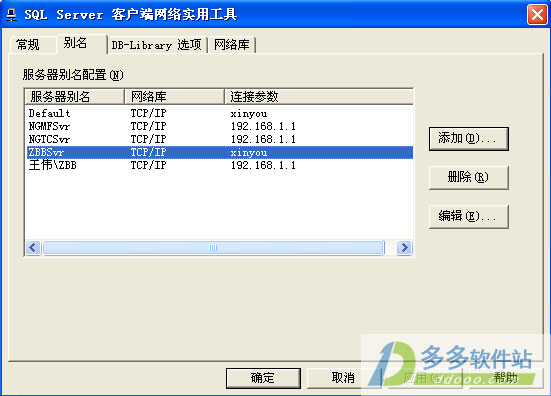This screenshot has height=396, width=551.
Task: Select the Default alias row
Action: tap(219, 113)
